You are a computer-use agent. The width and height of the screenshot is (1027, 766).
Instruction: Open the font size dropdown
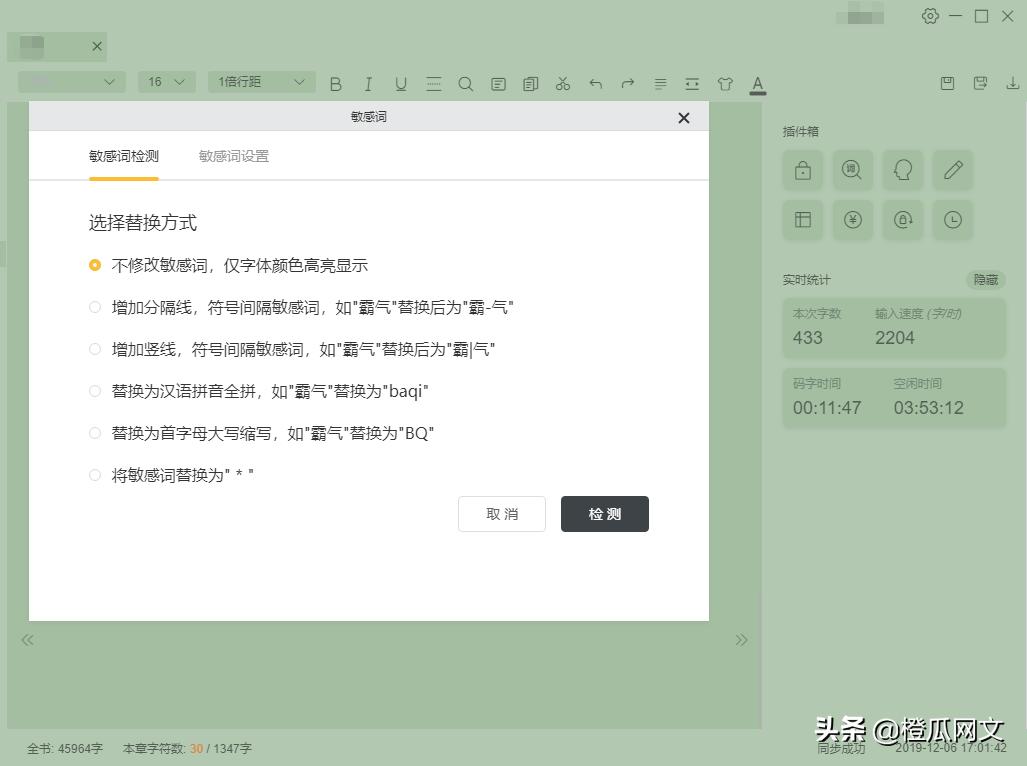pos(166,82)
